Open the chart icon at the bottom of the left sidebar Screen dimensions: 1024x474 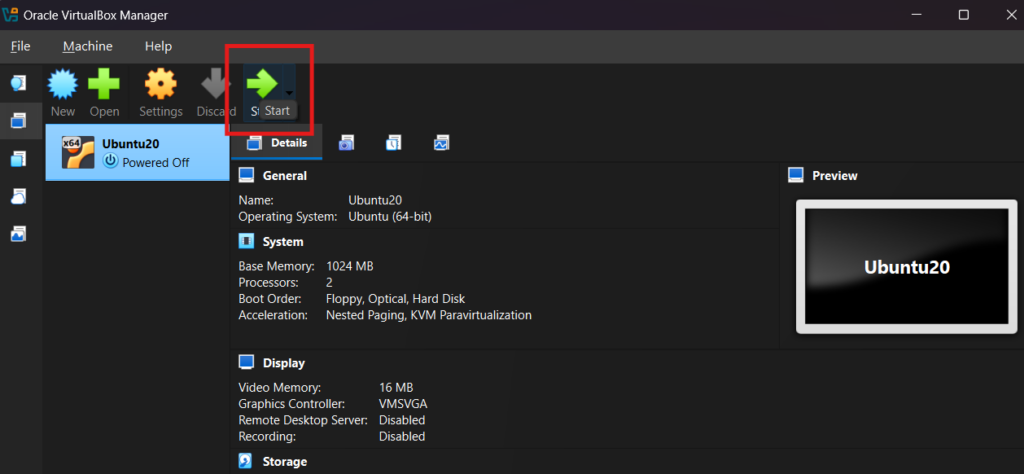click(19, 233)
